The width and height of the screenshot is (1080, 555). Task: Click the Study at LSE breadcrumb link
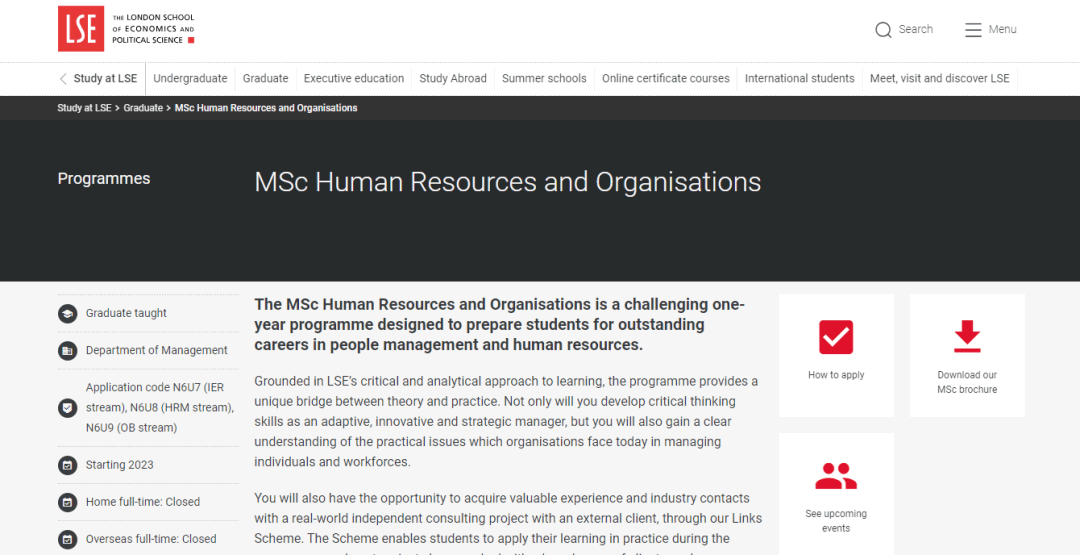[x=84, y=108]
